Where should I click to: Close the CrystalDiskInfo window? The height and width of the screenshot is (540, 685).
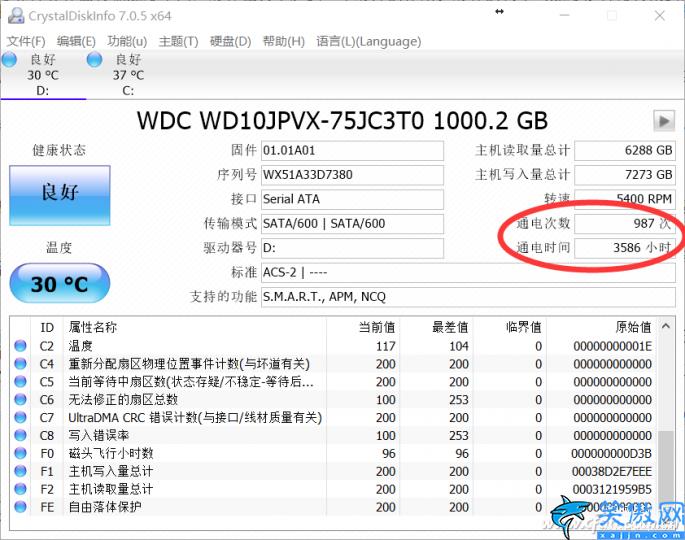(x=660, y=16)
